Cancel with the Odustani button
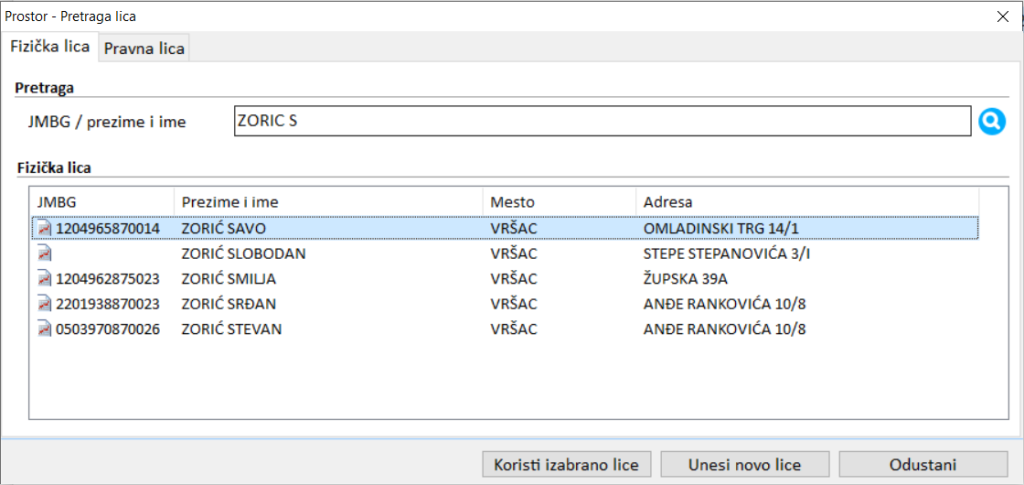The width and height of the screenshot is (1024, 485). (922, 464)
